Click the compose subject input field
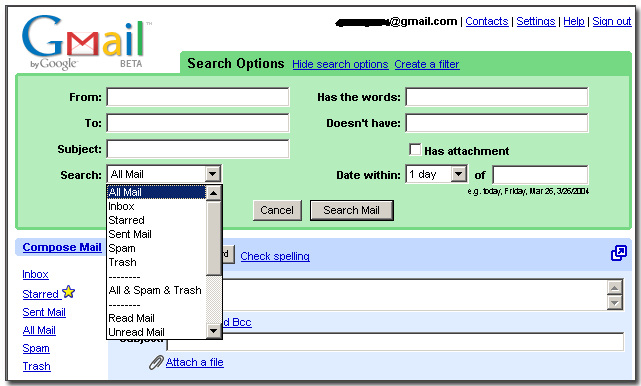This screenshot has width=641, height=386. 396,342
